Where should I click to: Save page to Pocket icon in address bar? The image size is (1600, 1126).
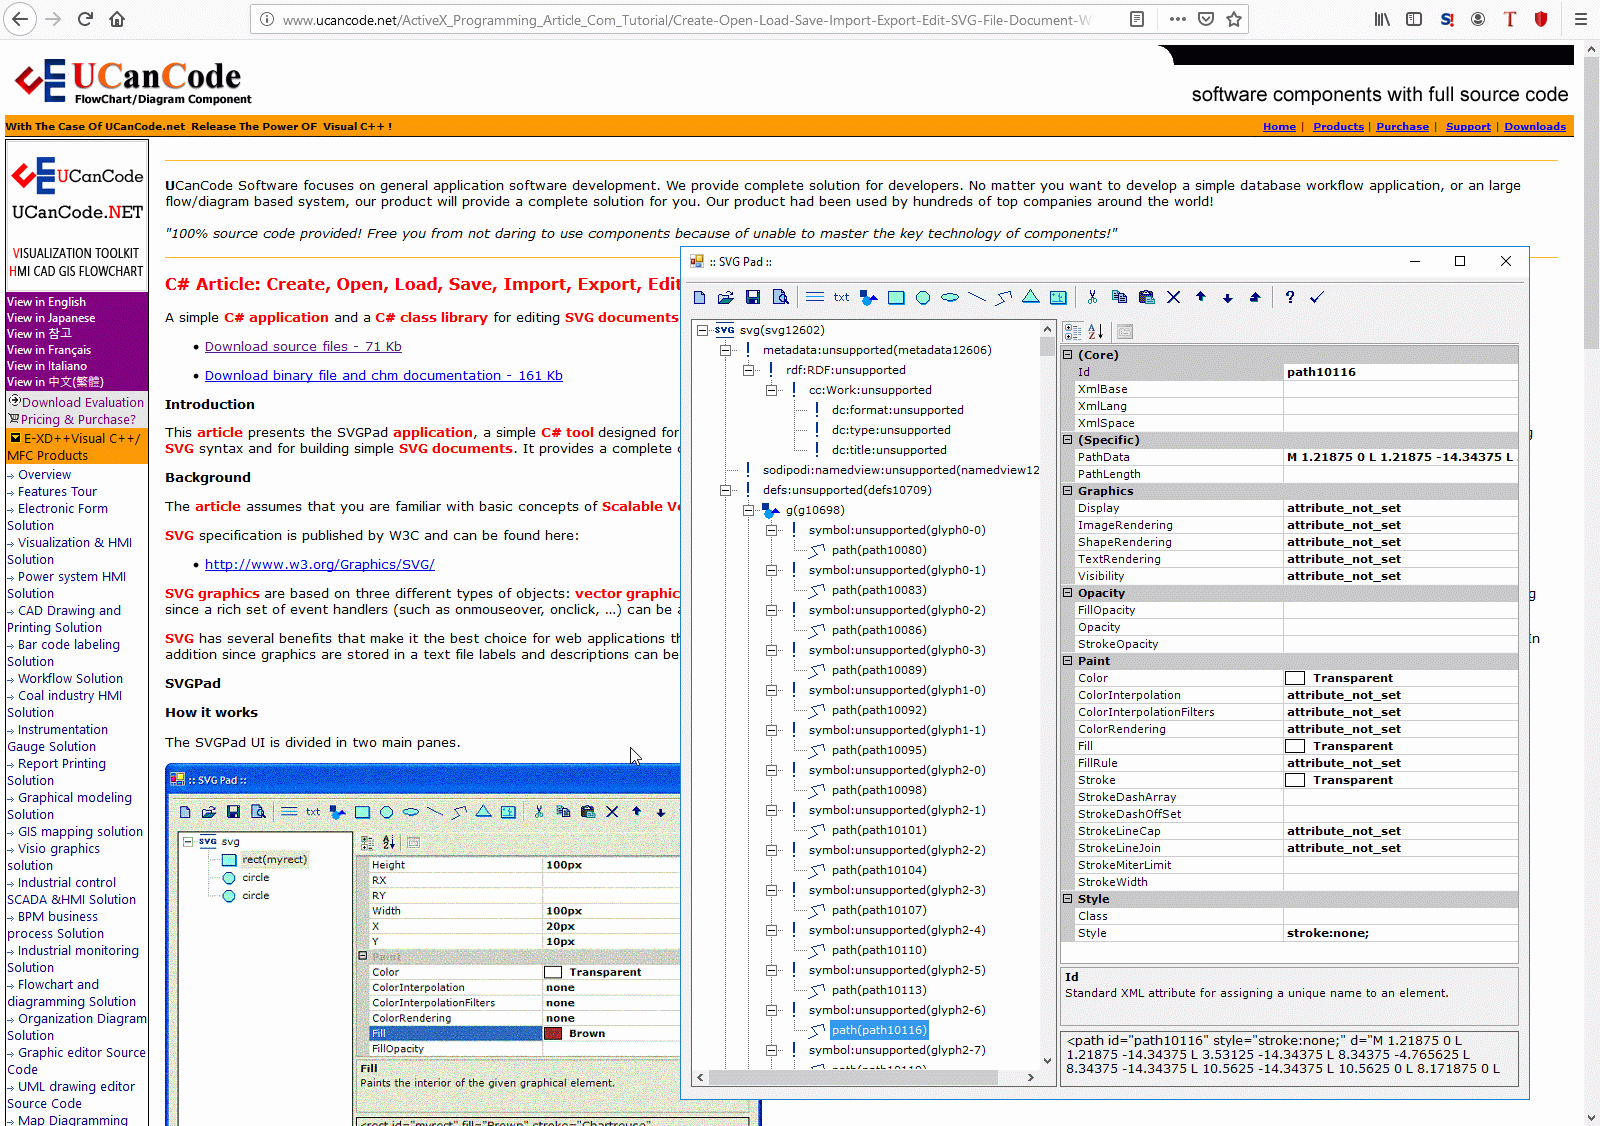[1206, 19]
